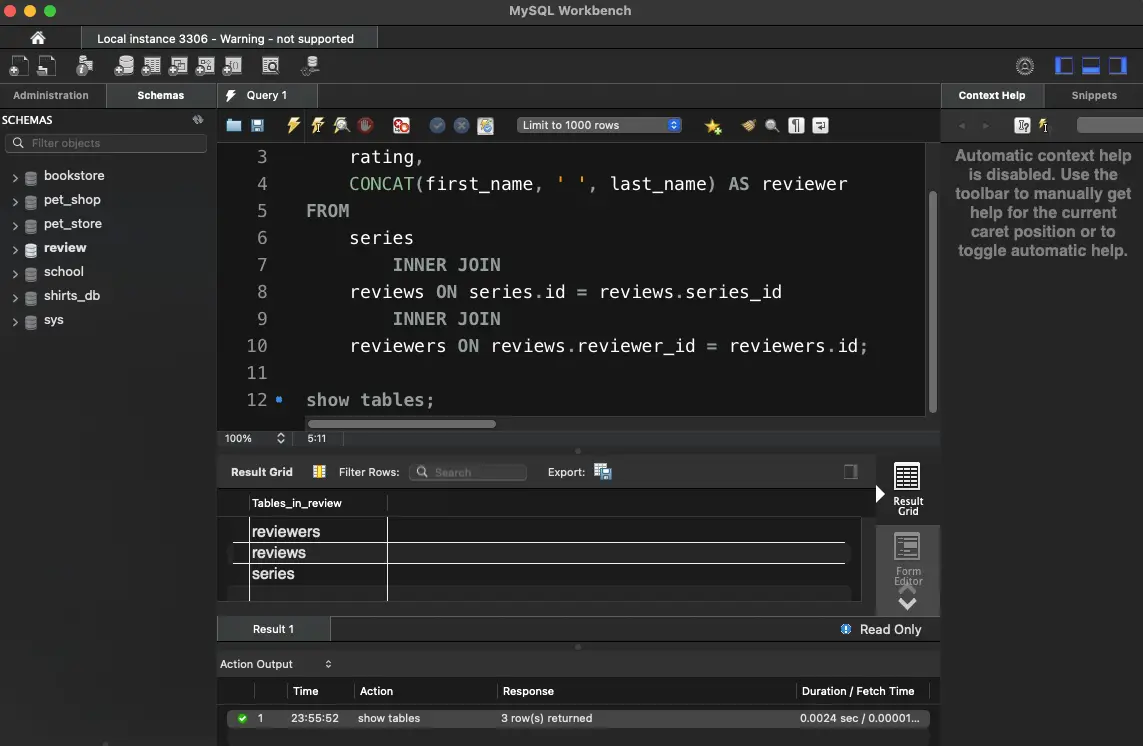Beautify the query with broom icon
1143x746 pixels.
[748, 125]
